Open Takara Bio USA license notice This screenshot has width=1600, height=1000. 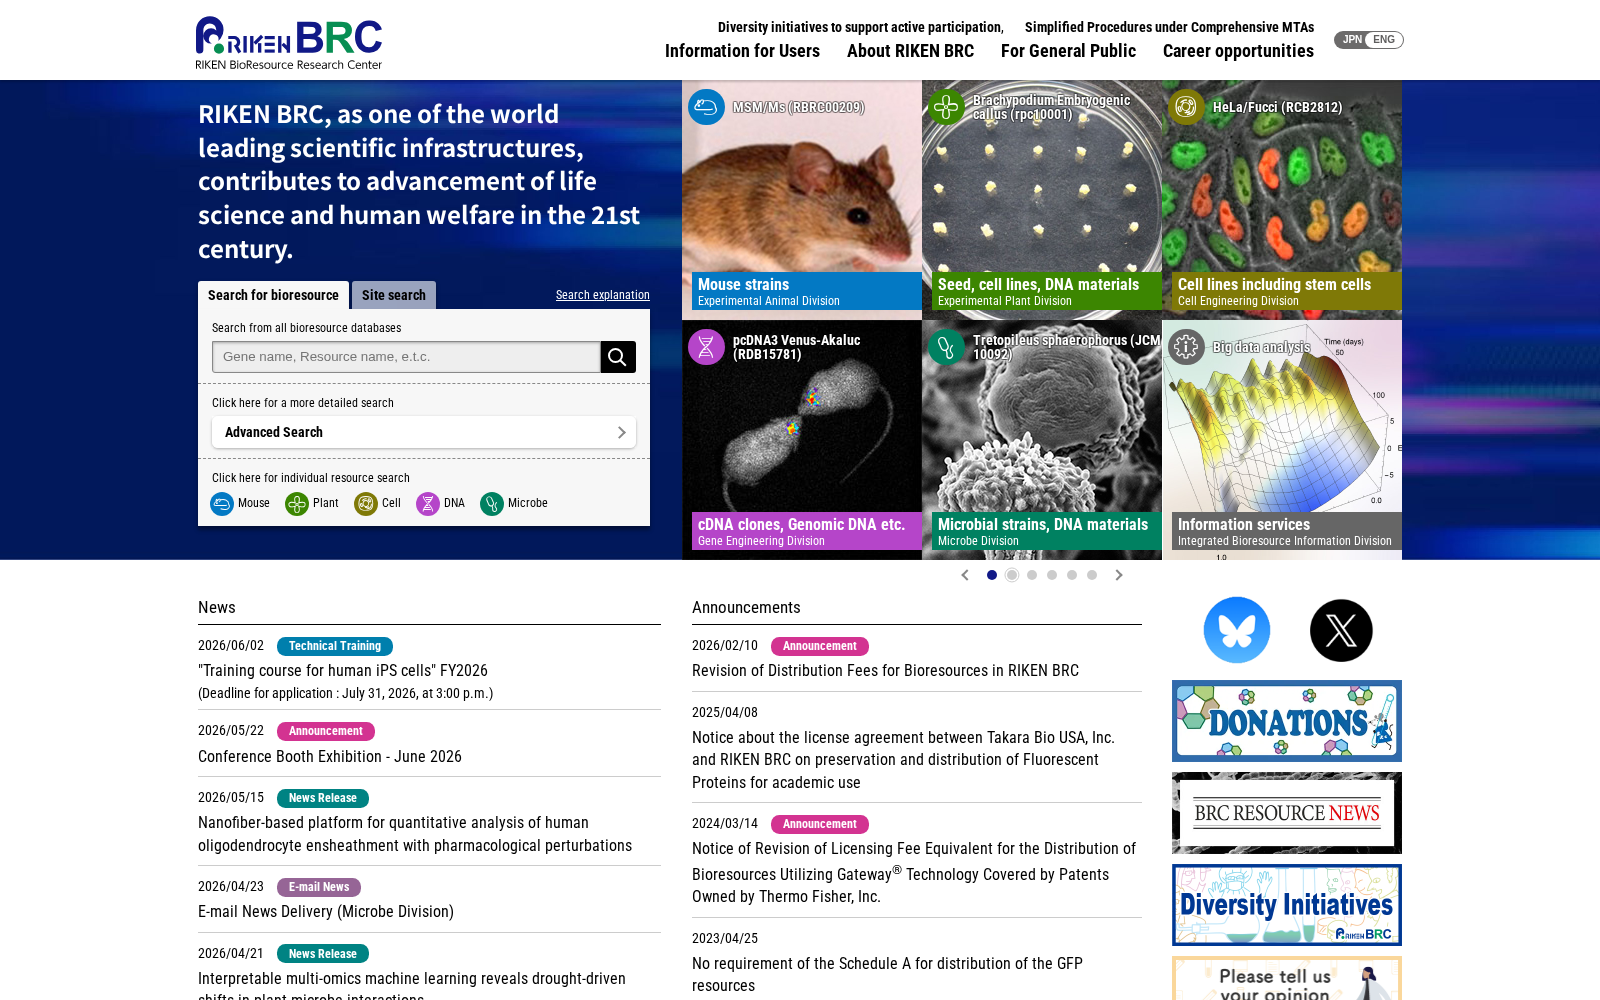903,760
